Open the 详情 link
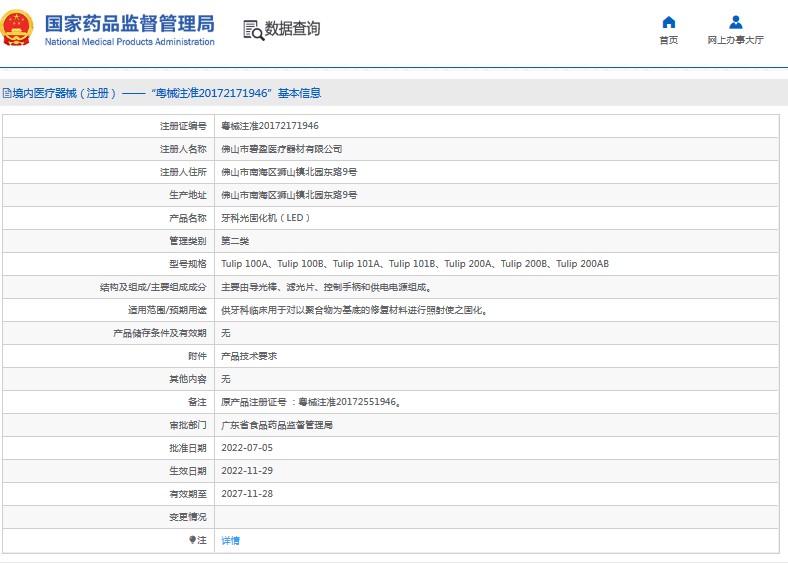 coord(231,540)
